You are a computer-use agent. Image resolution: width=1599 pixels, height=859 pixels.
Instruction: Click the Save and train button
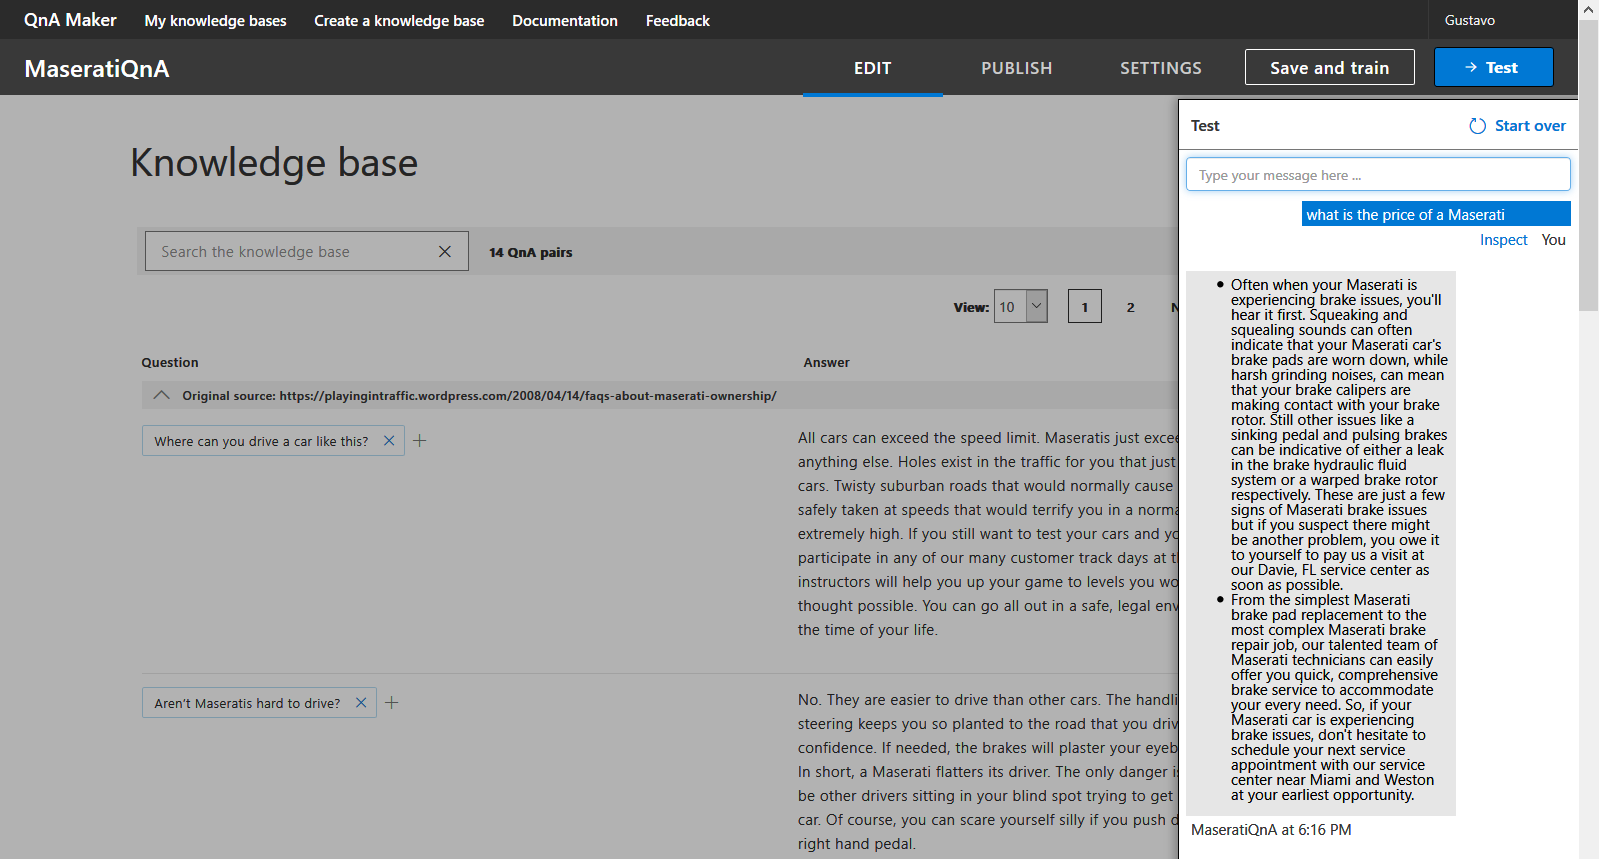click(x=1330, y=67)
